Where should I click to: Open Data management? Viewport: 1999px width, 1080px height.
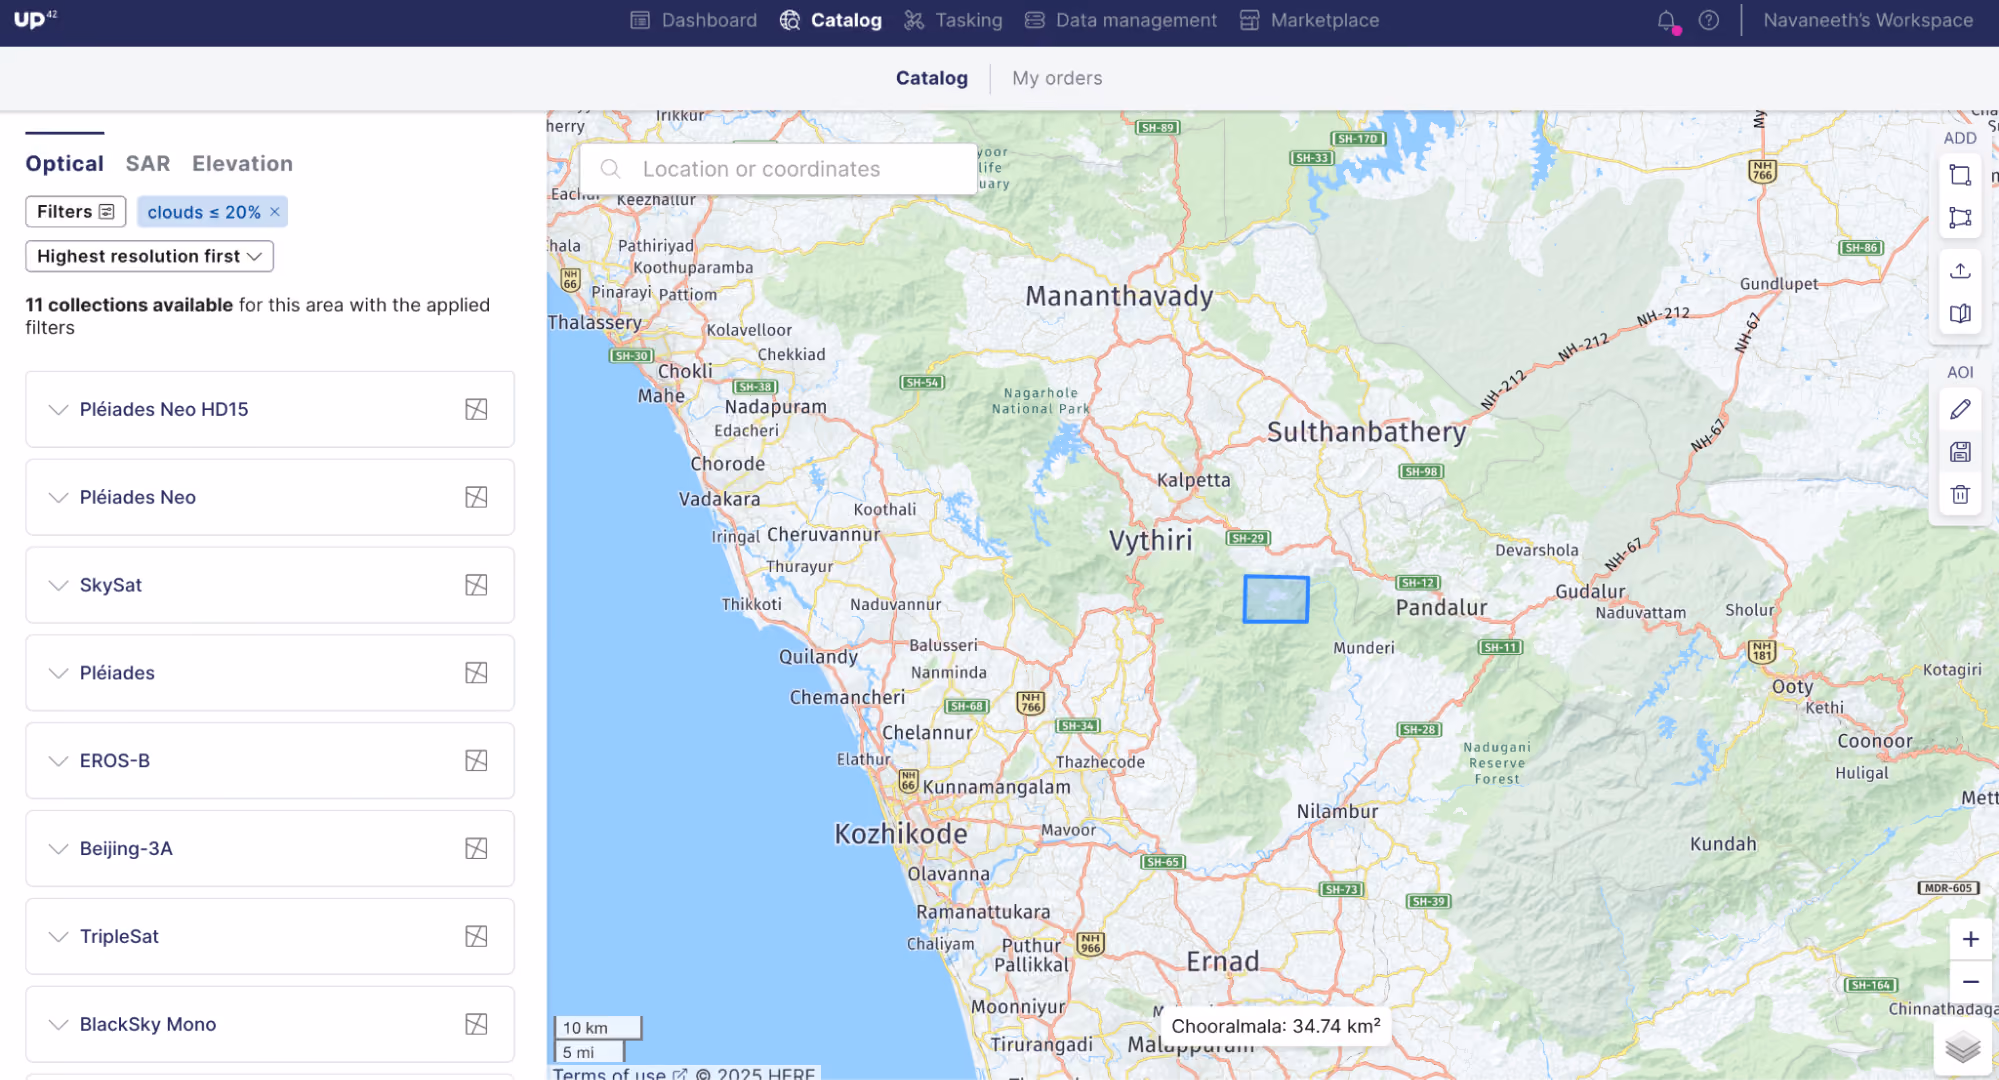[1121, 20]
